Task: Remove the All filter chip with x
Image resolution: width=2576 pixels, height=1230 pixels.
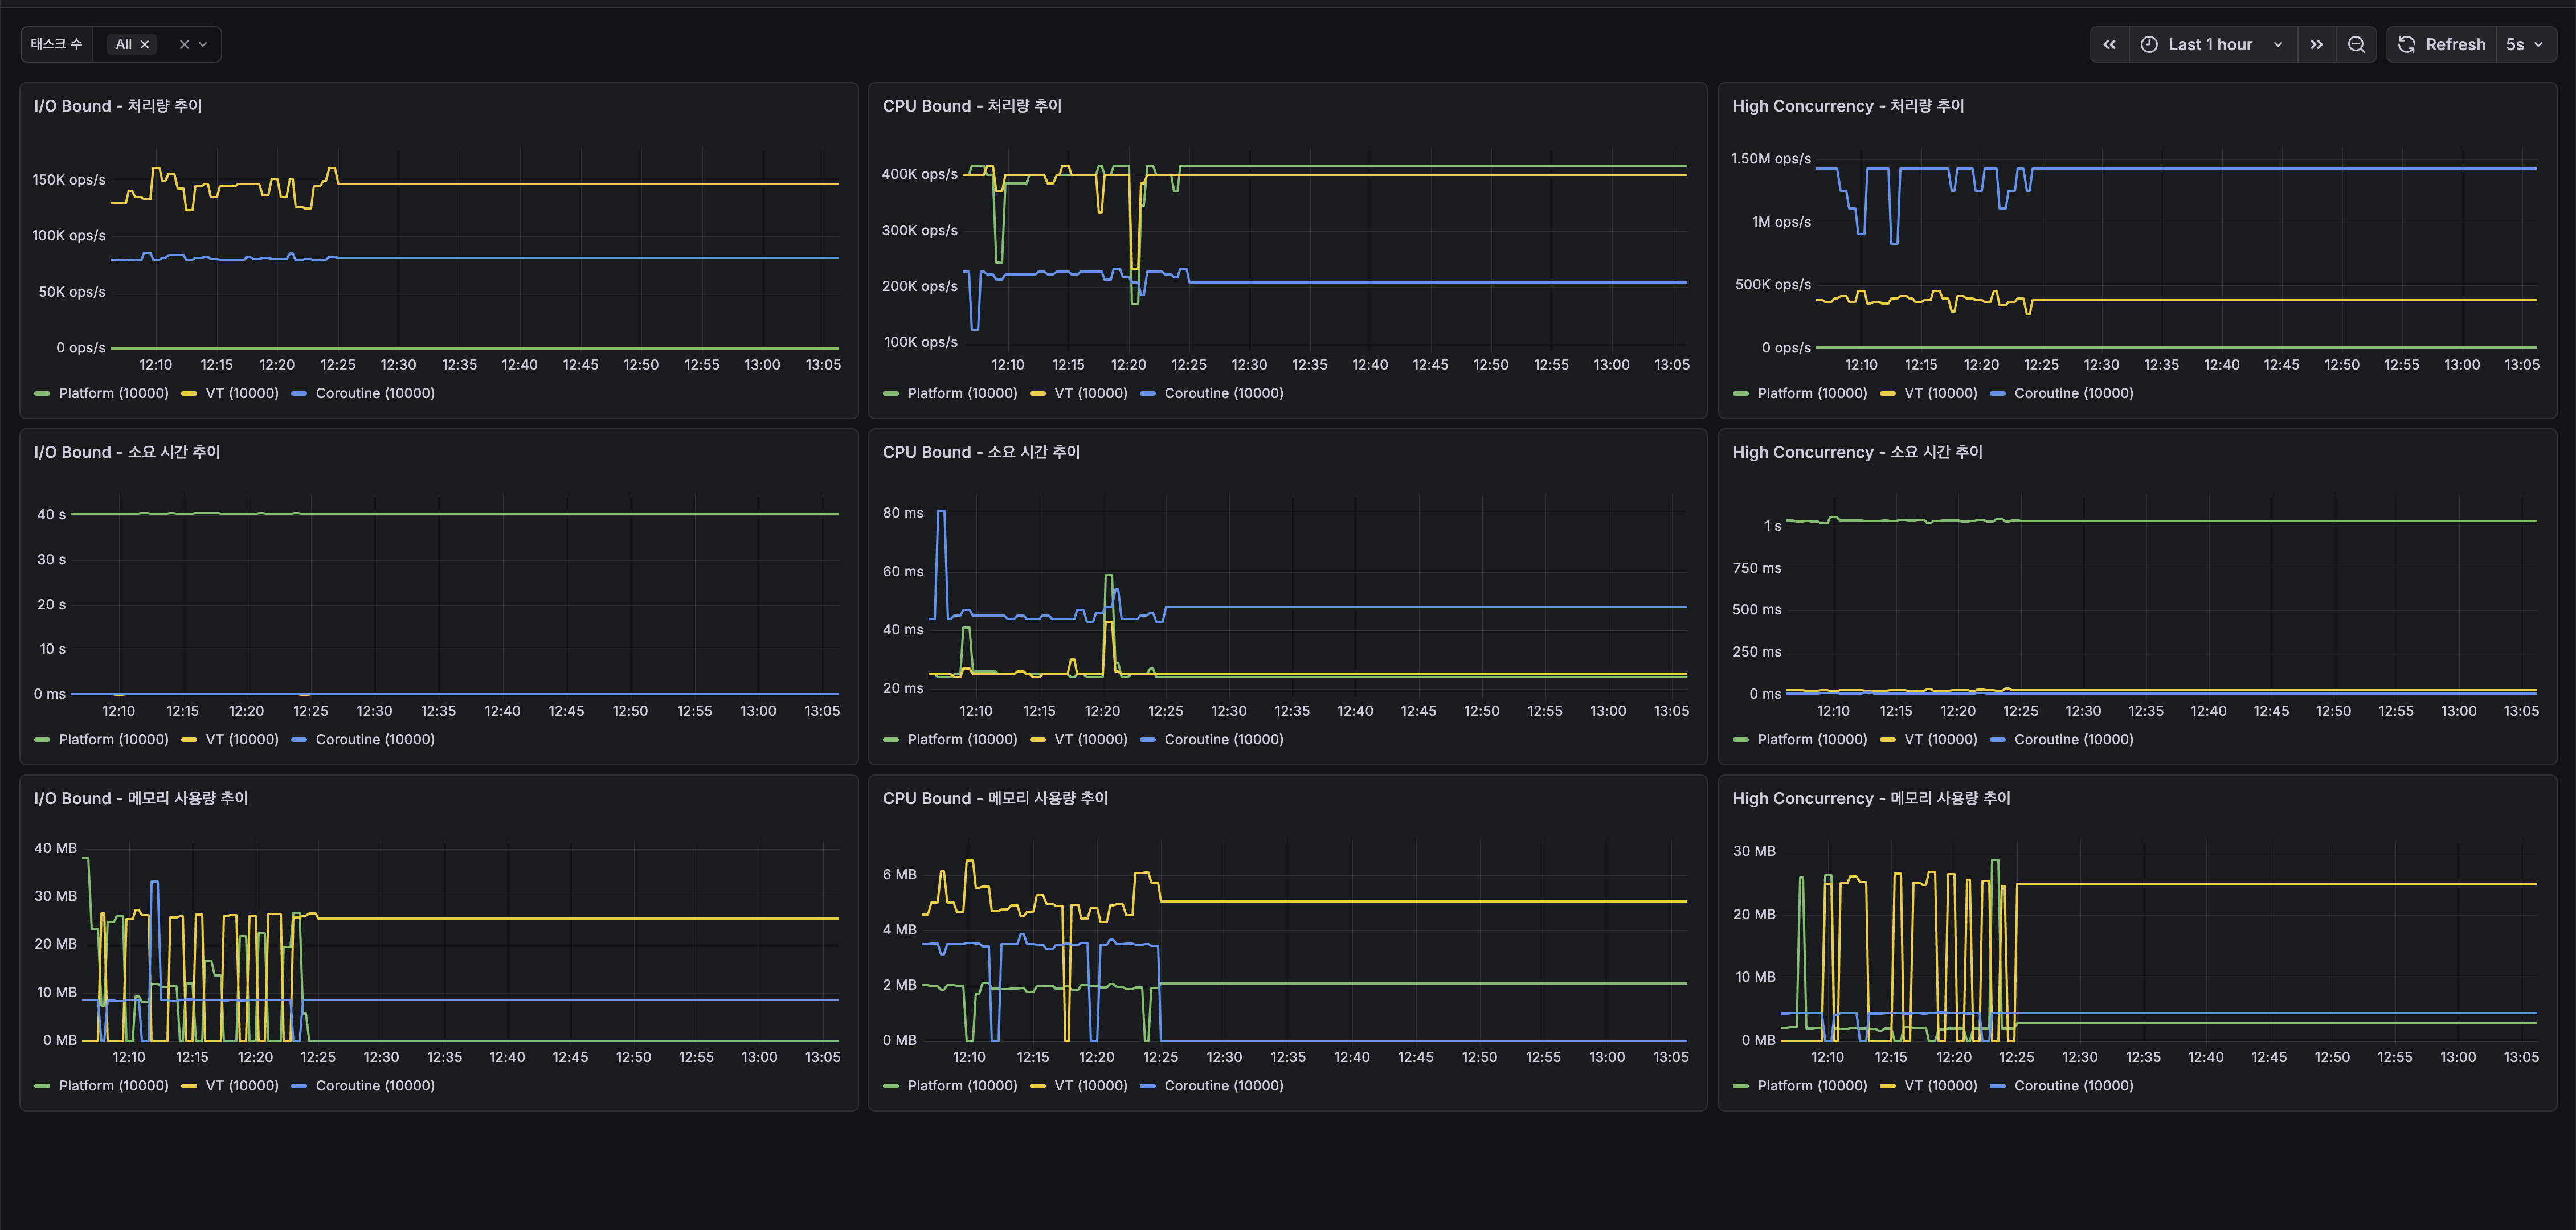Action: 145,44
